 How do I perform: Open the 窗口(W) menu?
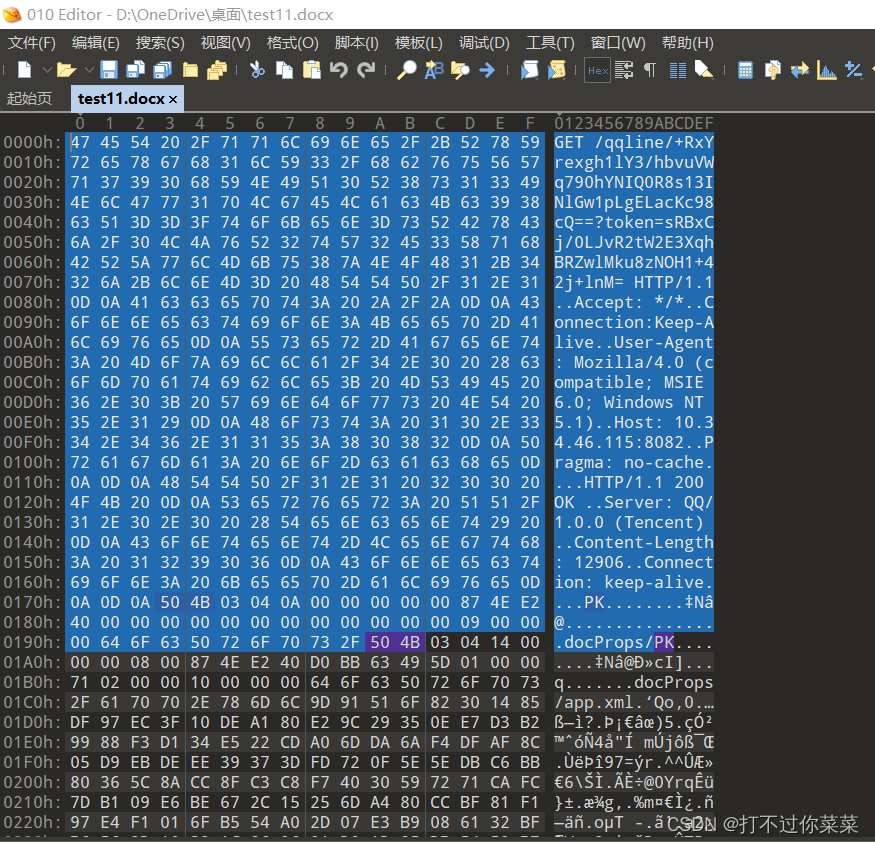(618, 43)
